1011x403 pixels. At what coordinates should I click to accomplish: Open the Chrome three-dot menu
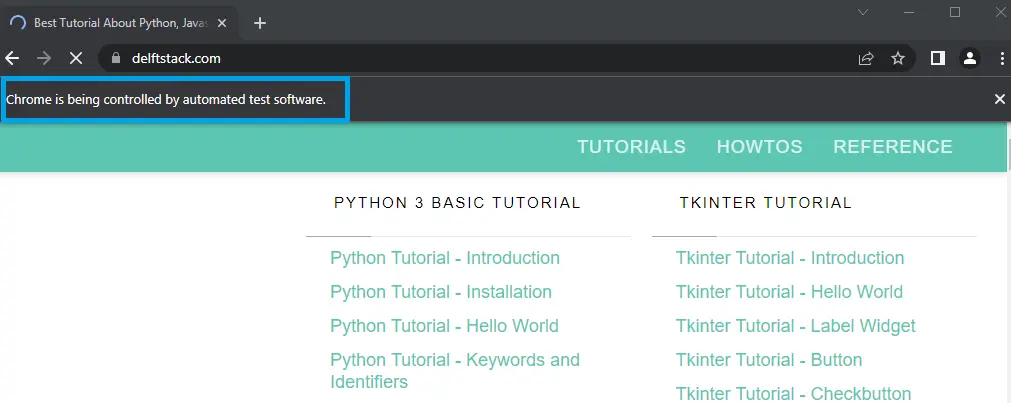[1002, 59]
